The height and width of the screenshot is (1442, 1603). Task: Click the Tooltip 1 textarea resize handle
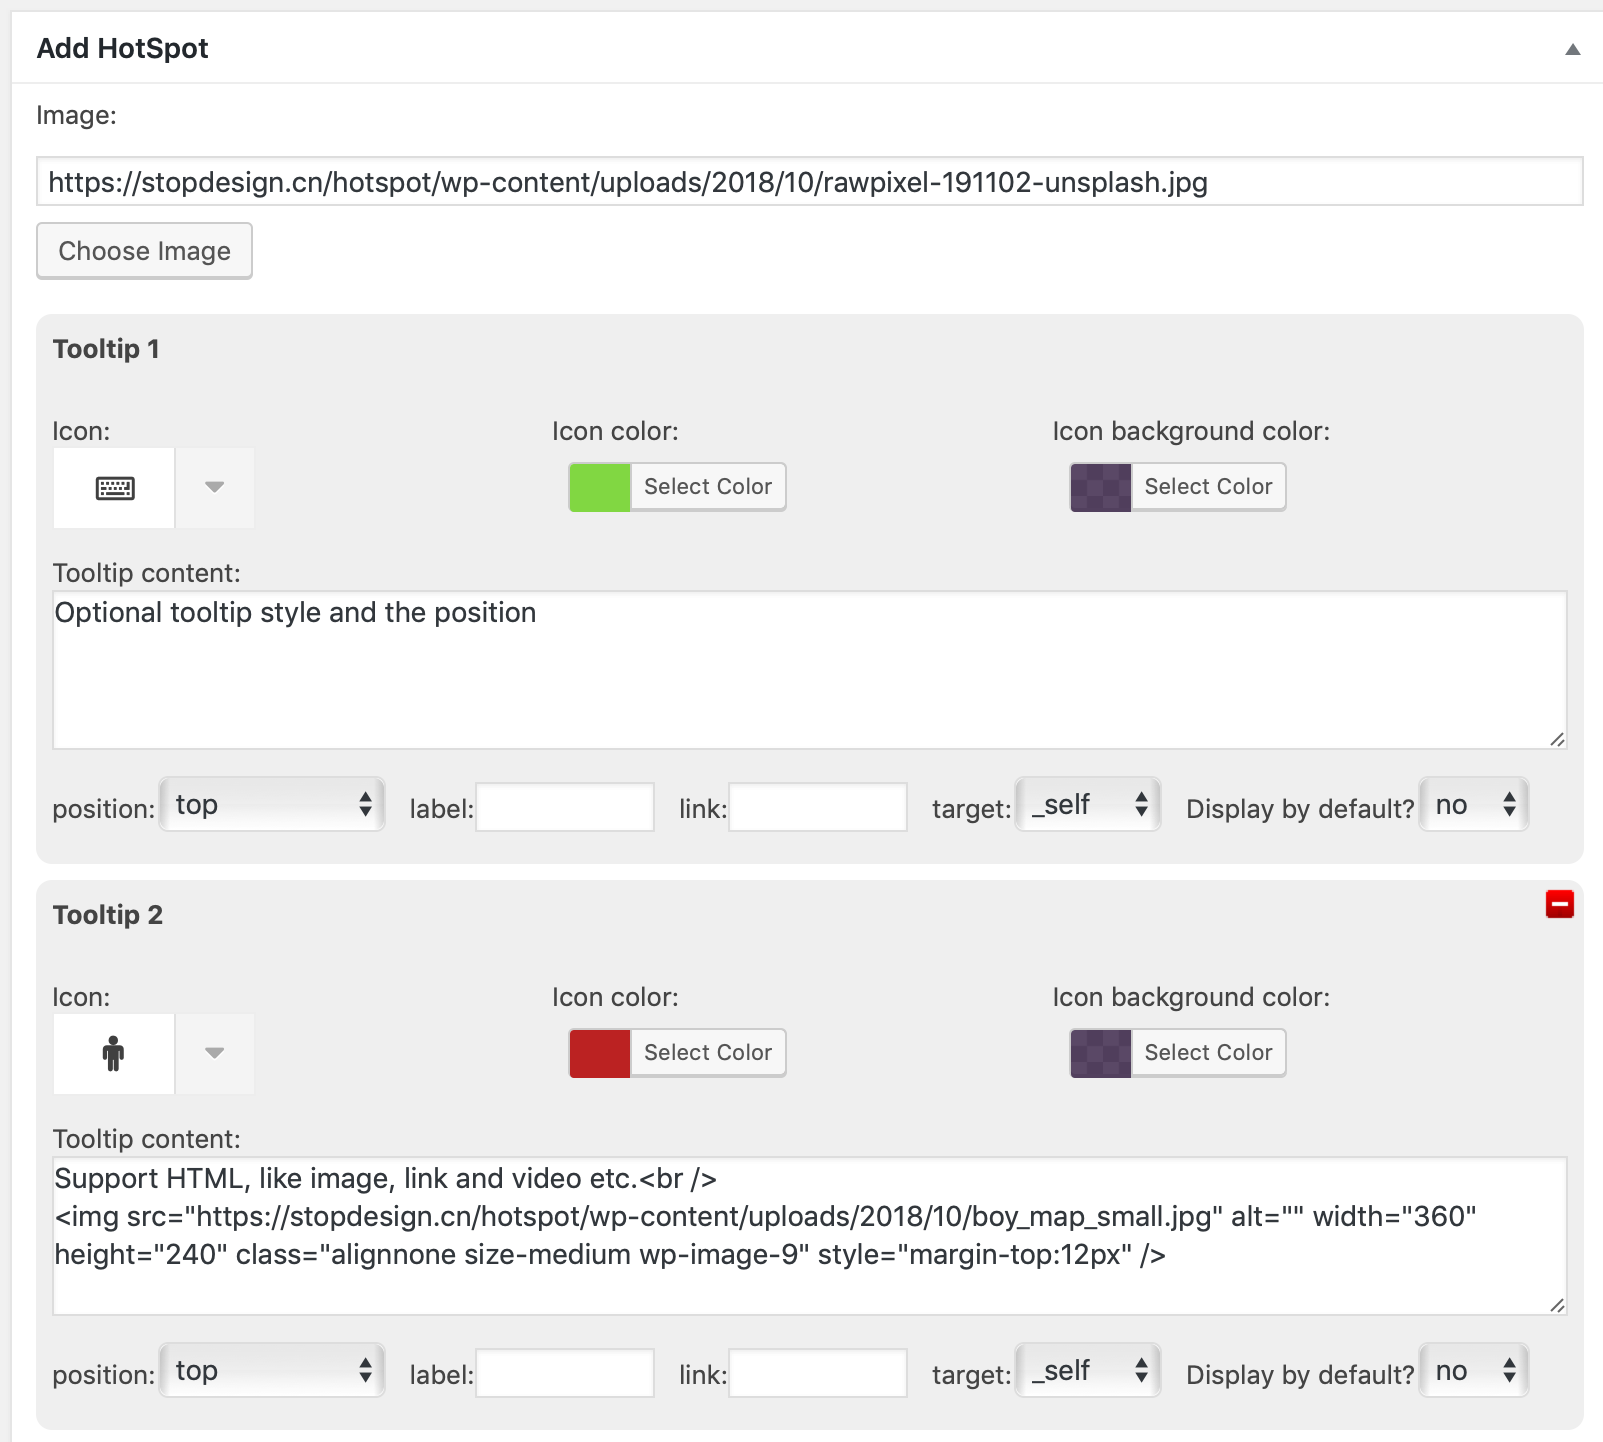tap(1557, 739)
